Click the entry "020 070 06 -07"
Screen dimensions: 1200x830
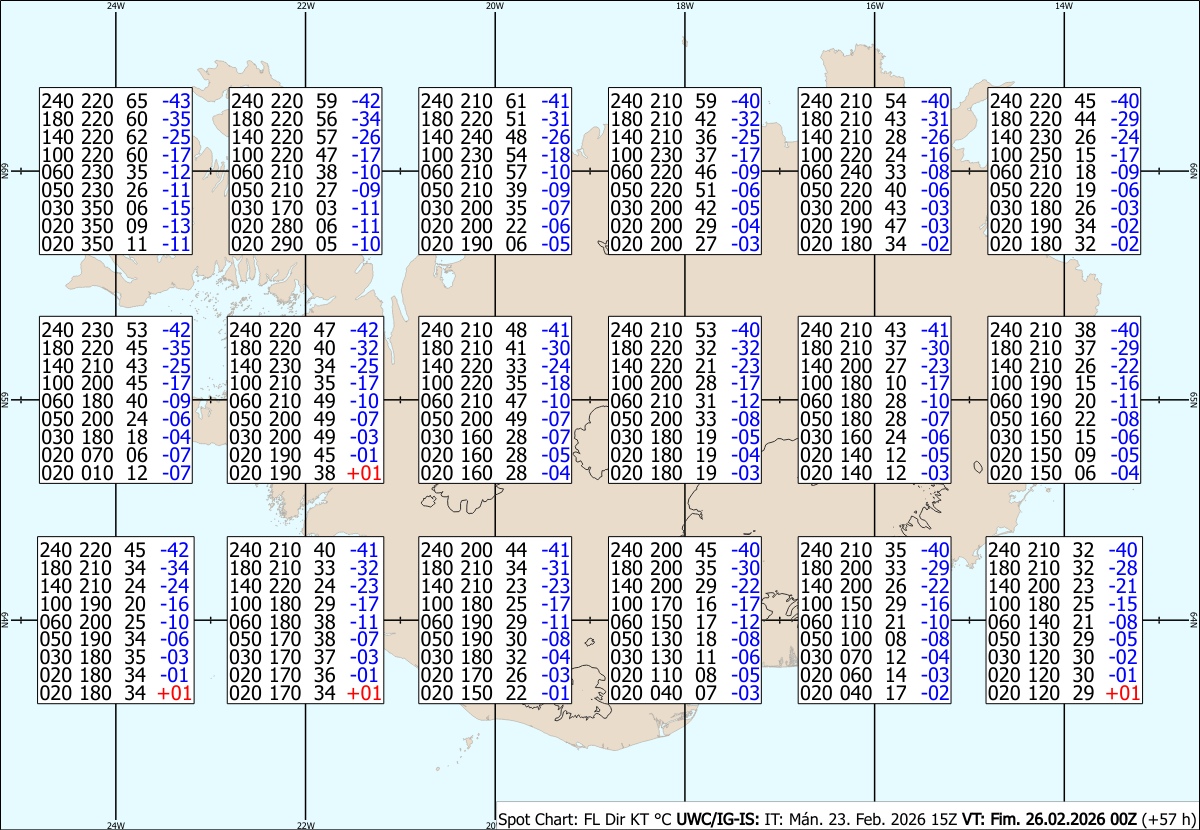[116, 455]
